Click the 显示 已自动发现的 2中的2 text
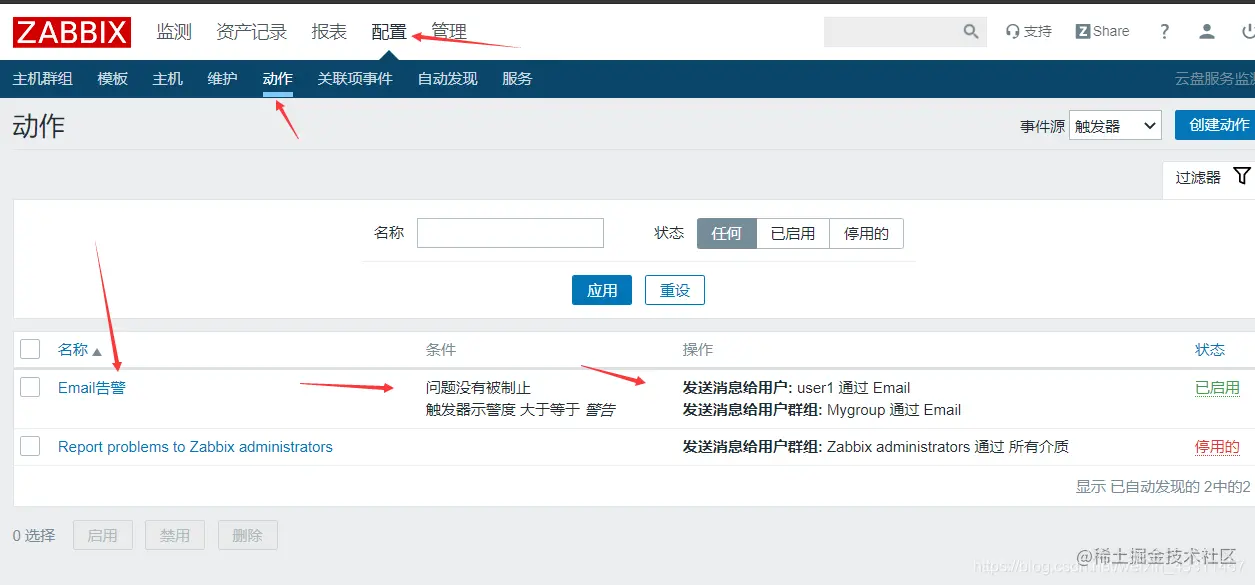The width and height of the screenshot is (1255, 585). coord(1163,487)
